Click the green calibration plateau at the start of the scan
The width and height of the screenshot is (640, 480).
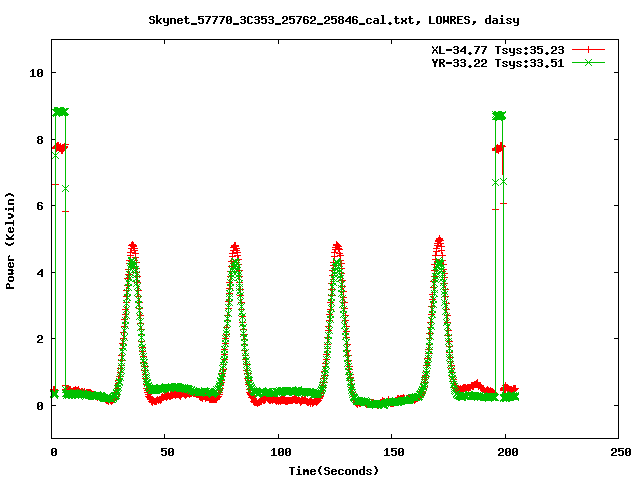[x=61, y=112]
